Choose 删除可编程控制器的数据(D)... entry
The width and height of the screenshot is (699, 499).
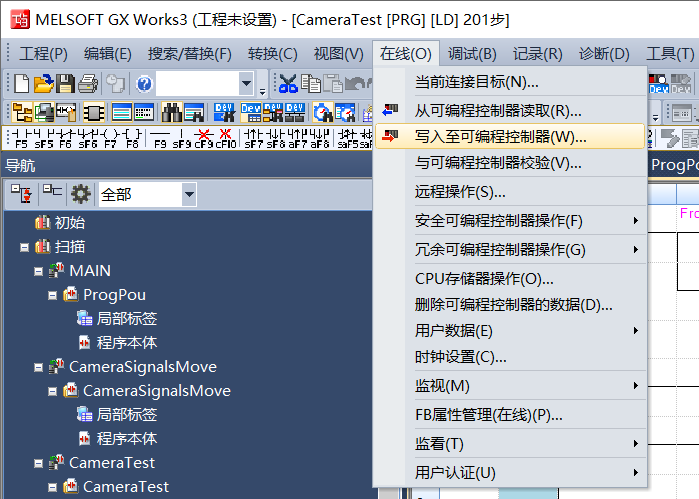(x=510, y=305)
